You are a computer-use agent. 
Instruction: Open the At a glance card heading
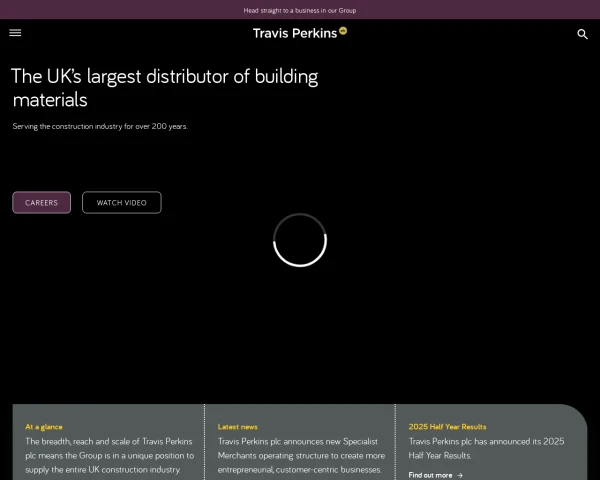[x=44, y=427]
